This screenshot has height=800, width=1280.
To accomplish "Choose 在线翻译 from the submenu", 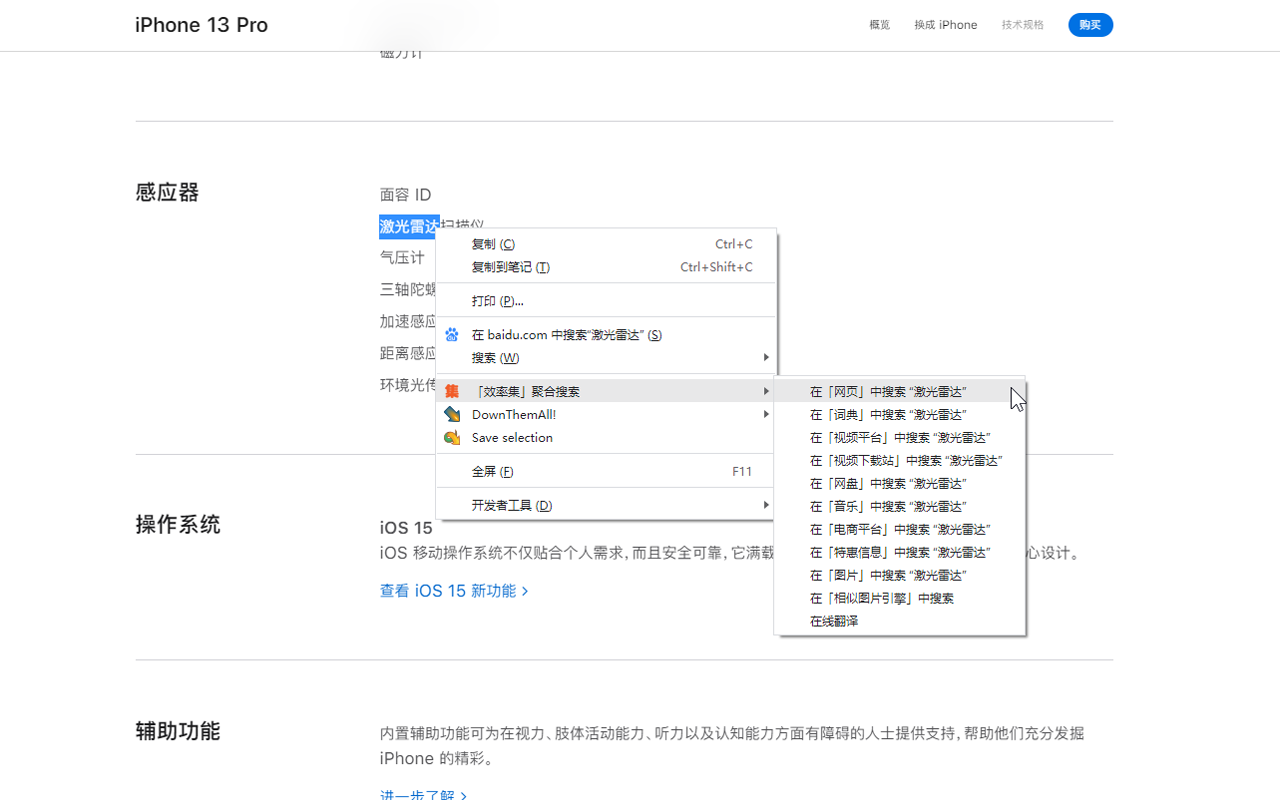I will point(900,622).
